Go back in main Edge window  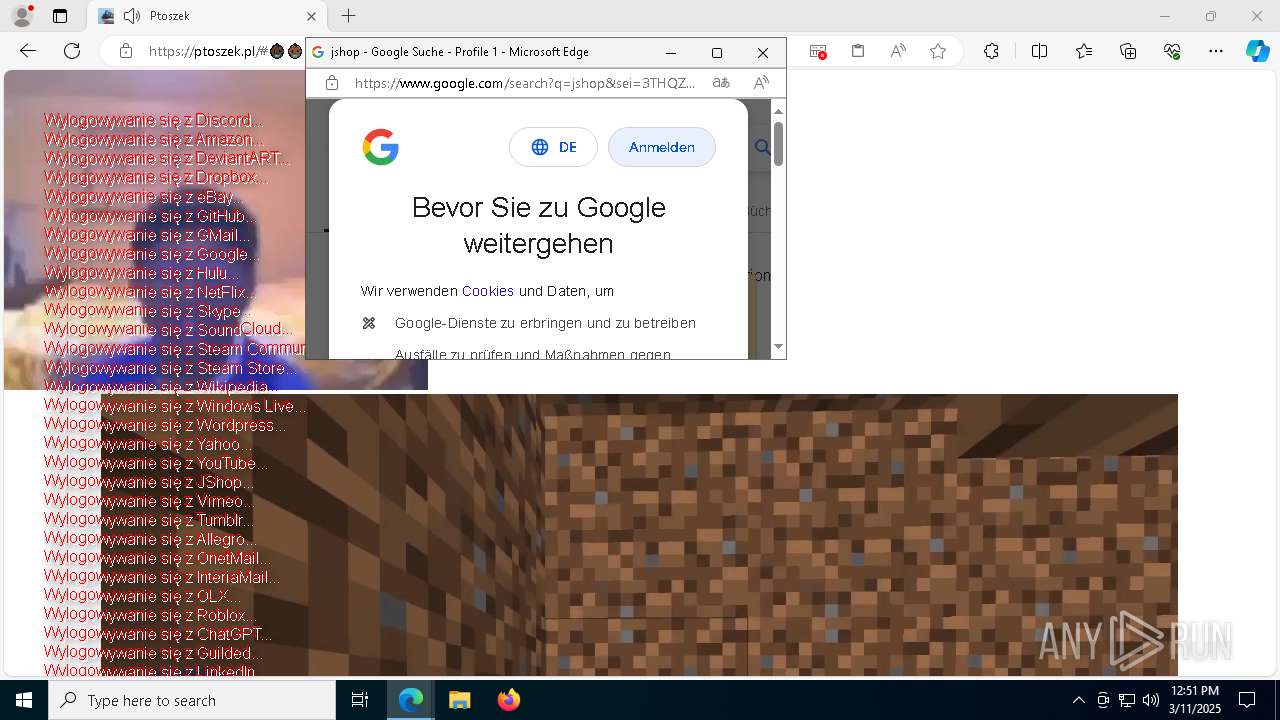(28, 51)
